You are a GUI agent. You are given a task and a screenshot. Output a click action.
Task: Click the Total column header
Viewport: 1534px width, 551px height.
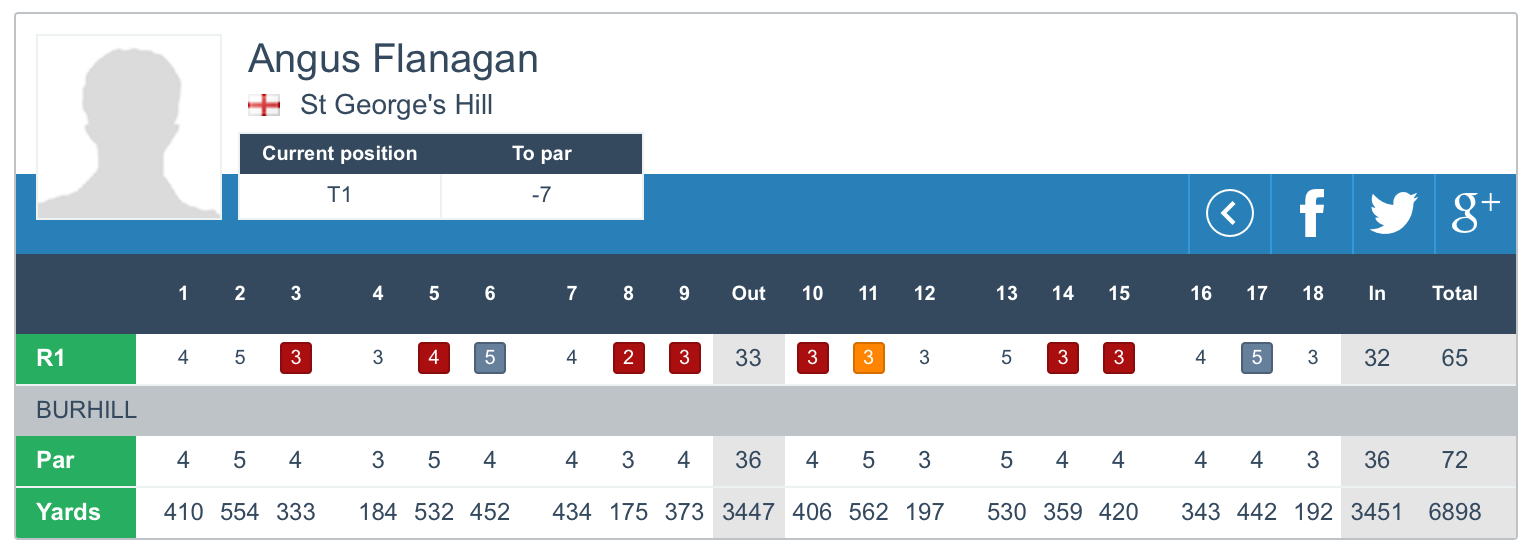pyautogui.click(x=1454, y=293)
